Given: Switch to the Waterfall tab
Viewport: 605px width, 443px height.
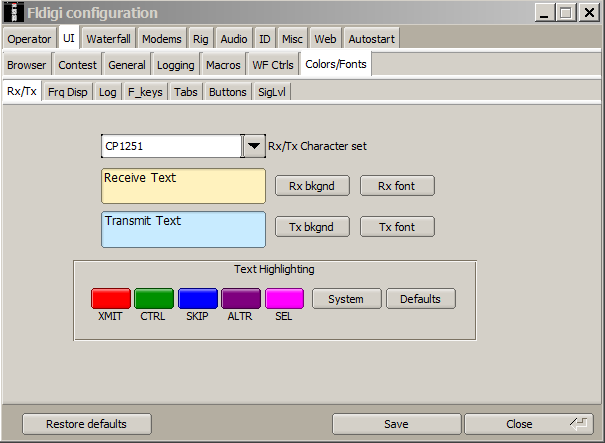Looking at the screenshot, I should [108, 39].
